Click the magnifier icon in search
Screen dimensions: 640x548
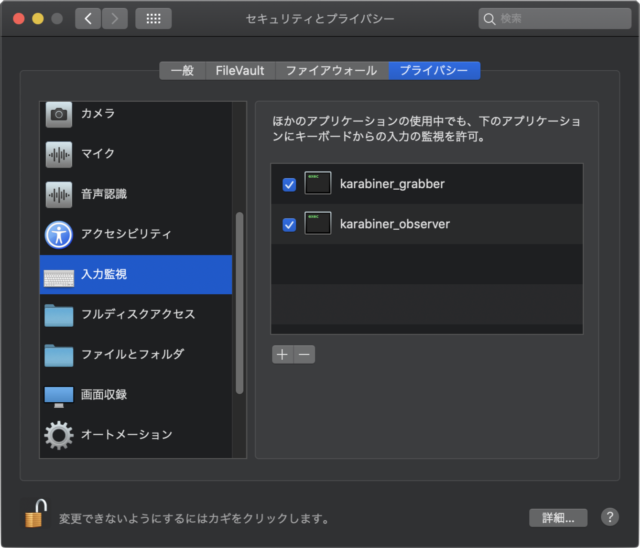[x=489, y=19]
